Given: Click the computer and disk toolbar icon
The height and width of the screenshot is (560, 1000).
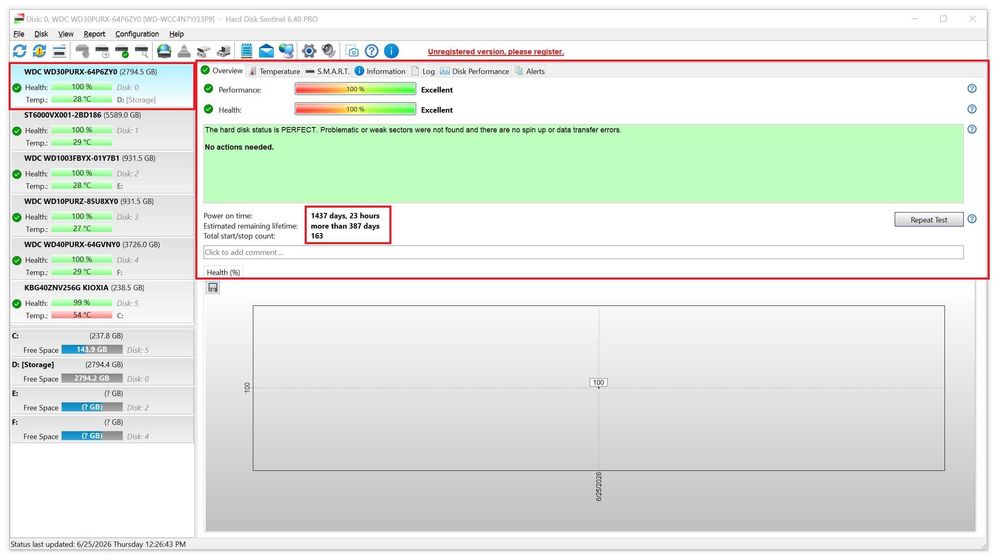Looking at the screenshot, I should coord(223,51).
